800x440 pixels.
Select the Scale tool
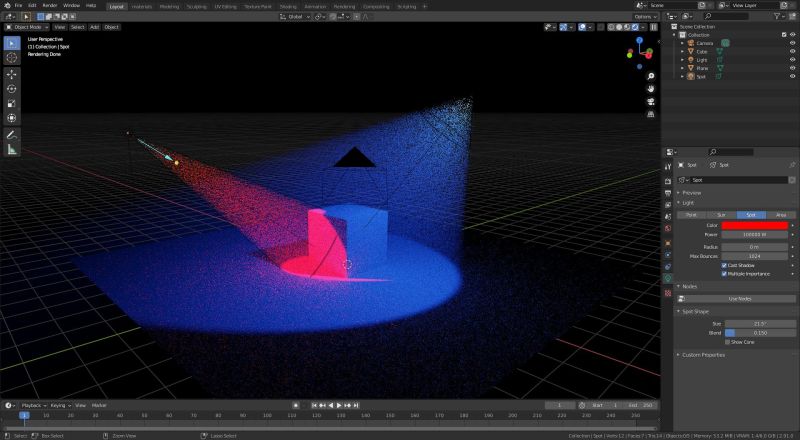[12, 104]
